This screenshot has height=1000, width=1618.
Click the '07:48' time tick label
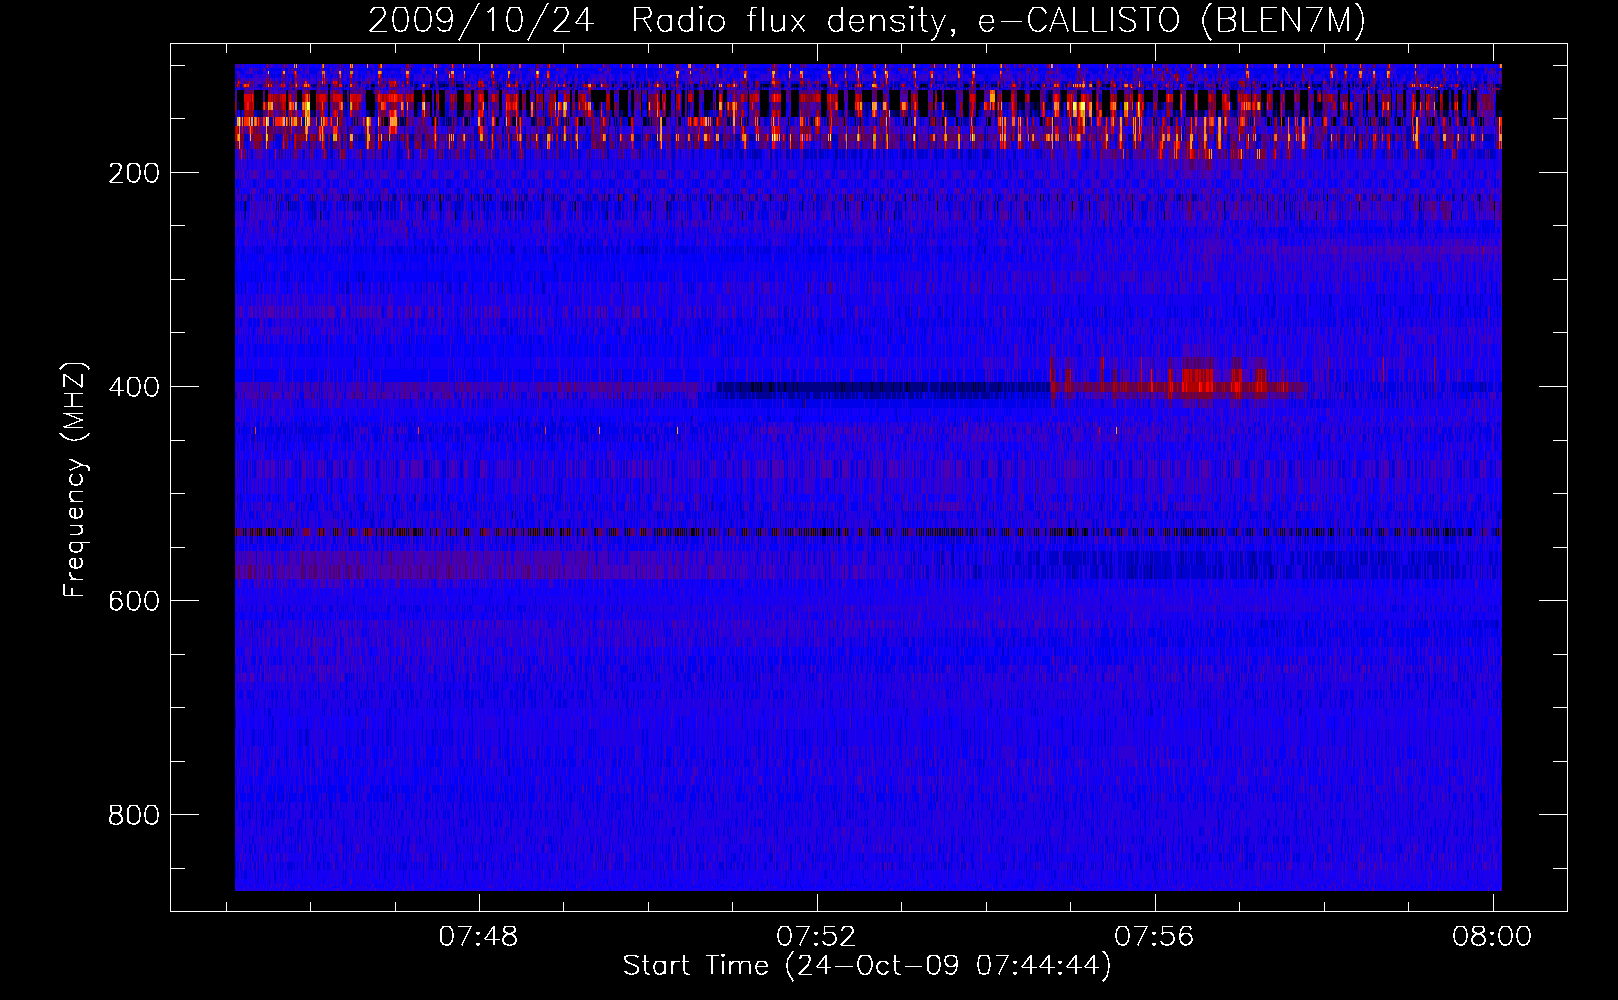pyautogui.click(x=479, y=937)
